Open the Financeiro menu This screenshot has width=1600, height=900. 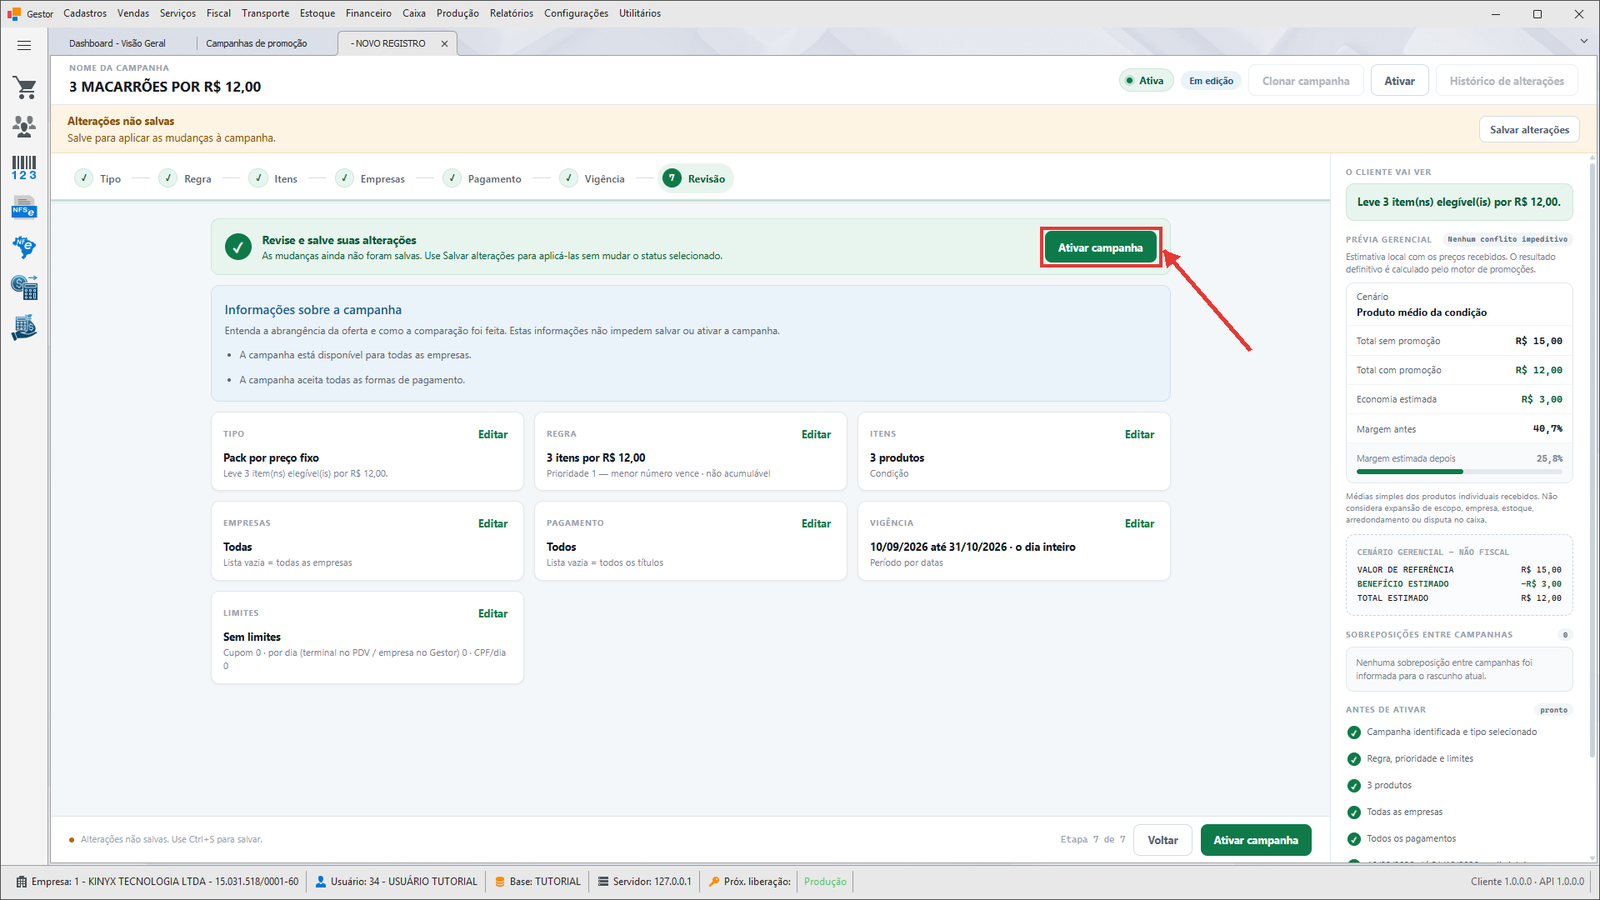[368, 13]
